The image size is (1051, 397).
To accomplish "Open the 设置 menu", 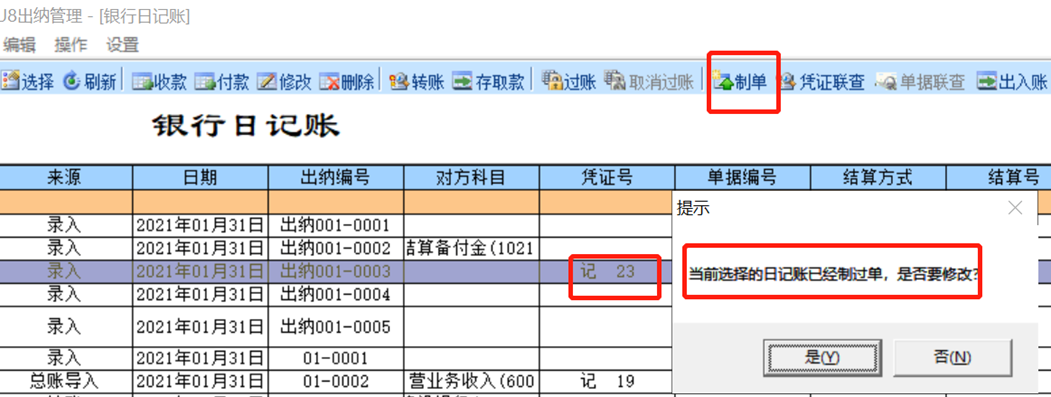I will (x=123, y=45).
